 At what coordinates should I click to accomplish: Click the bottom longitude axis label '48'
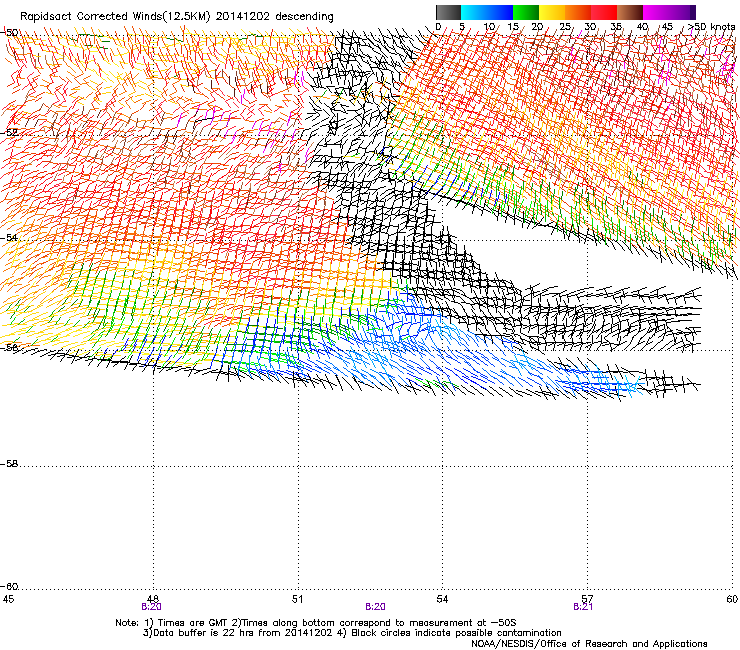152,599
